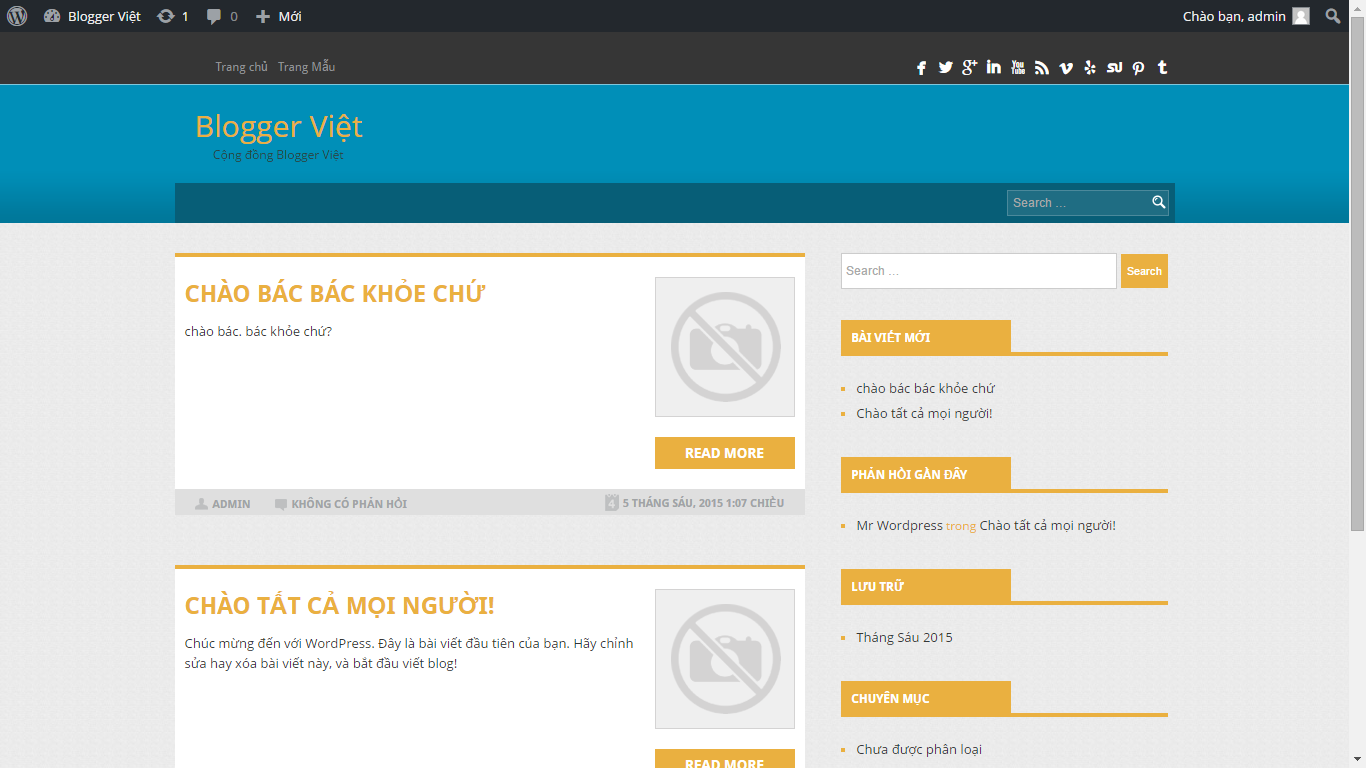Open post title 'CHÀO TẤT CẢ MỌI NGƯỜI!'
This screenshot has height=768, width=1366.
pos(340,606)
